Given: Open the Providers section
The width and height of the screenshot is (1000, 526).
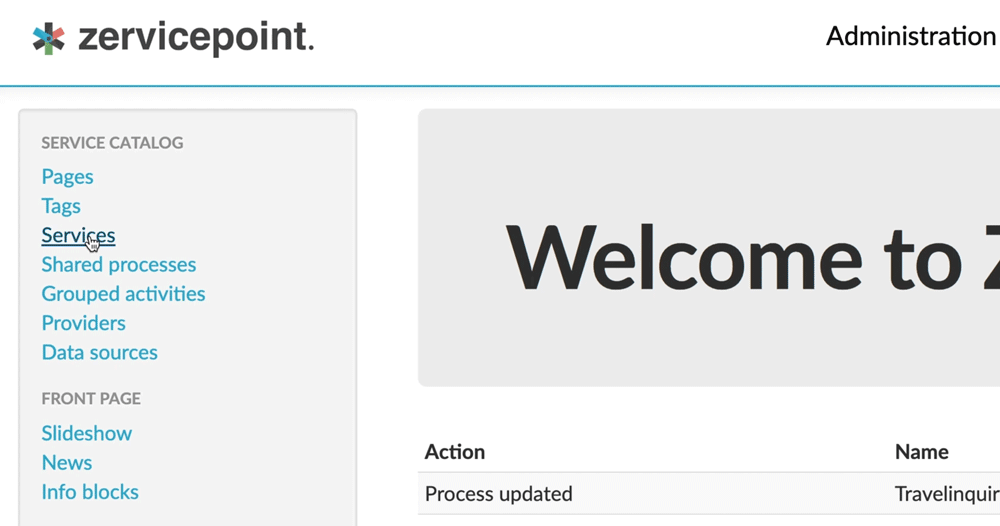Looking at the screenshot, I should (83, 323).
